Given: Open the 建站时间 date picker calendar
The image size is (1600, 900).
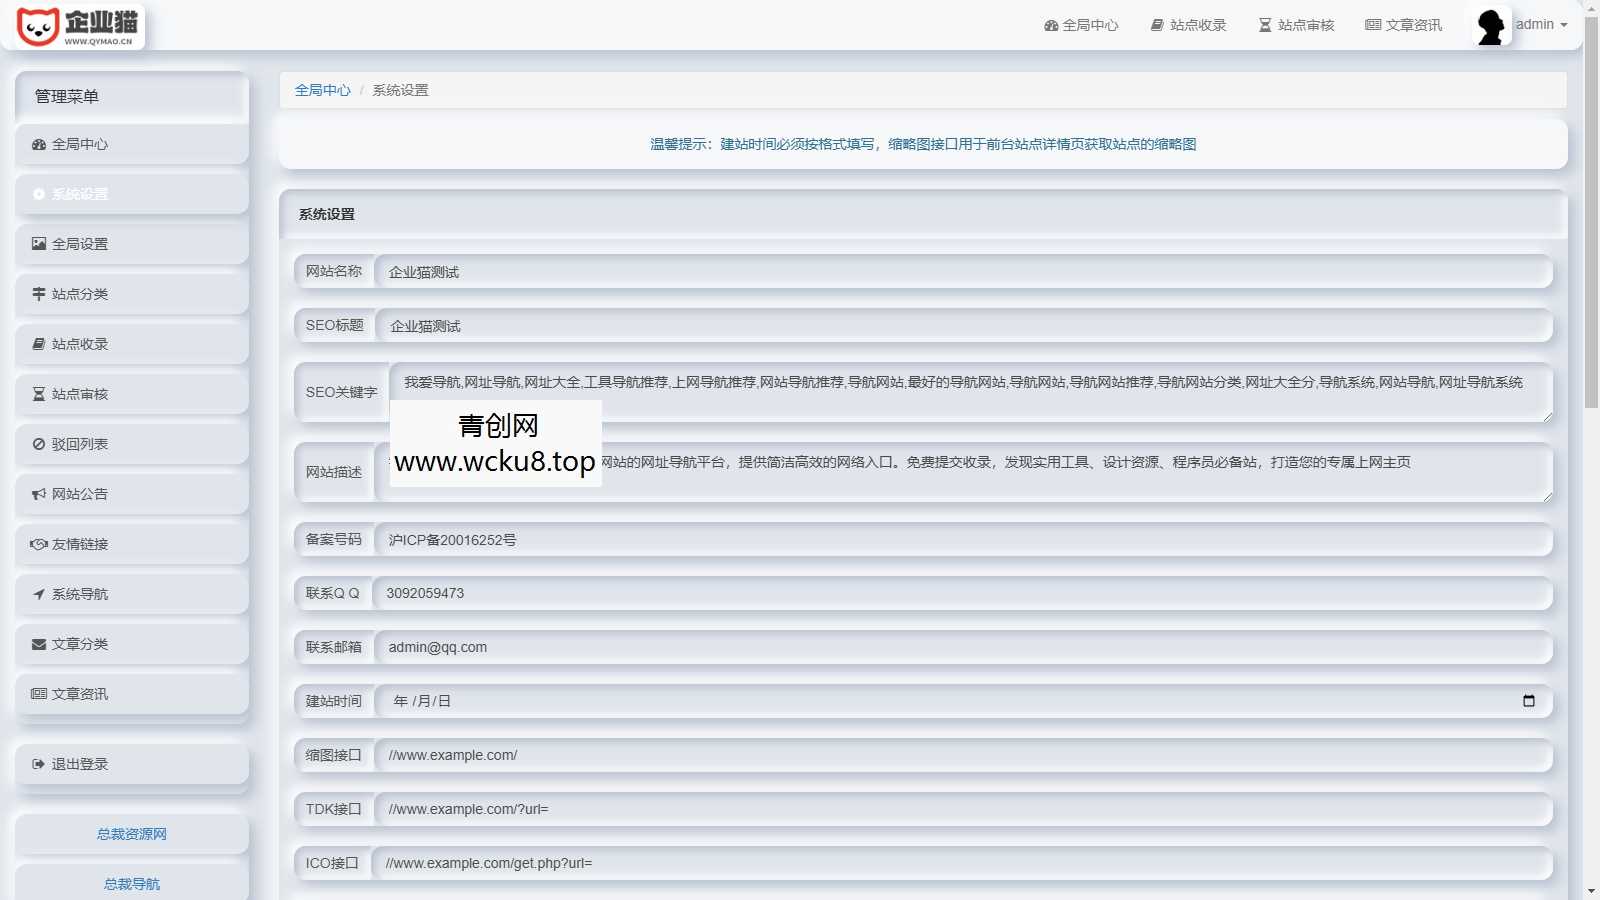Looking at the screenshot, I should [x=1528, y=701].
